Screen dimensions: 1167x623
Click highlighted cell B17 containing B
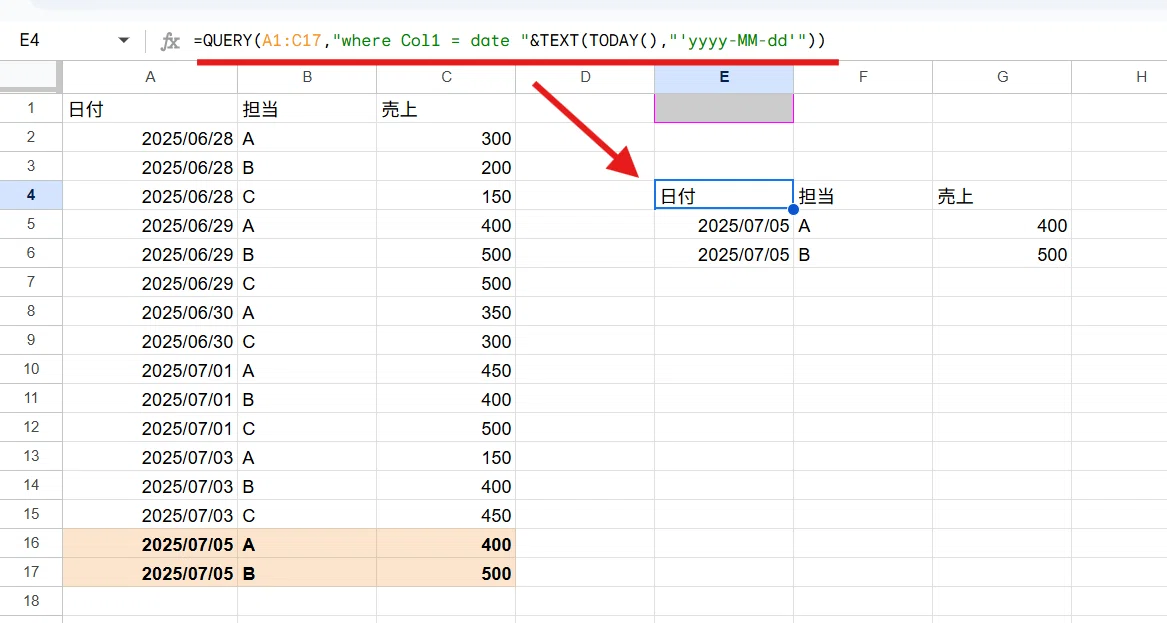pos(307,573)
